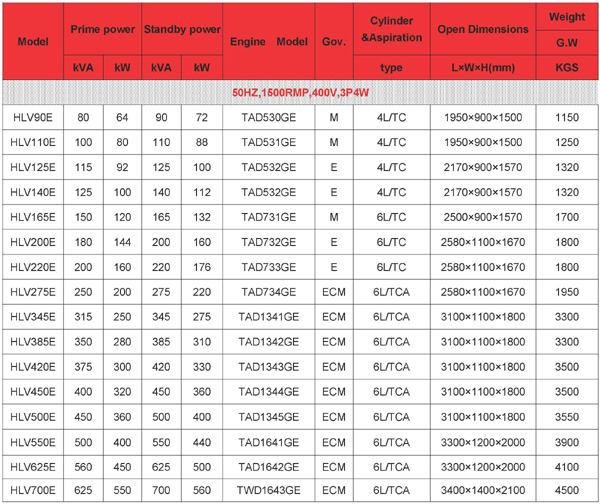
Task: Click the Weight header cell
Action: (567, 17)
